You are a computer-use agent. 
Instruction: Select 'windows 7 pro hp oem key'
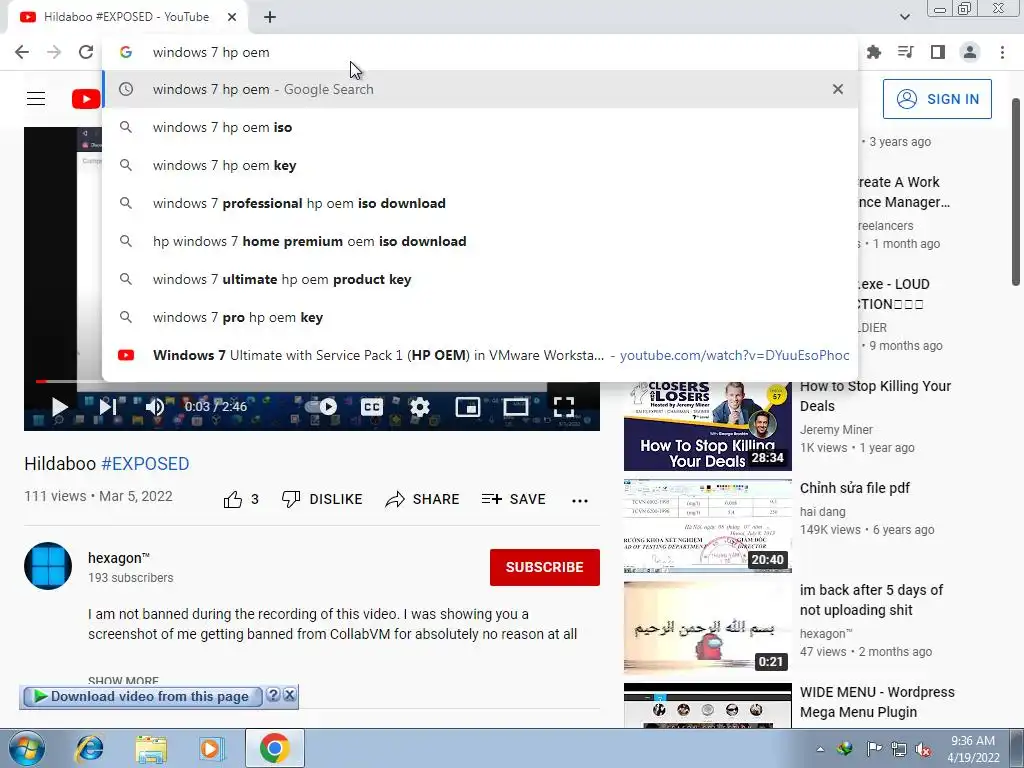click(x=480, y=317)
